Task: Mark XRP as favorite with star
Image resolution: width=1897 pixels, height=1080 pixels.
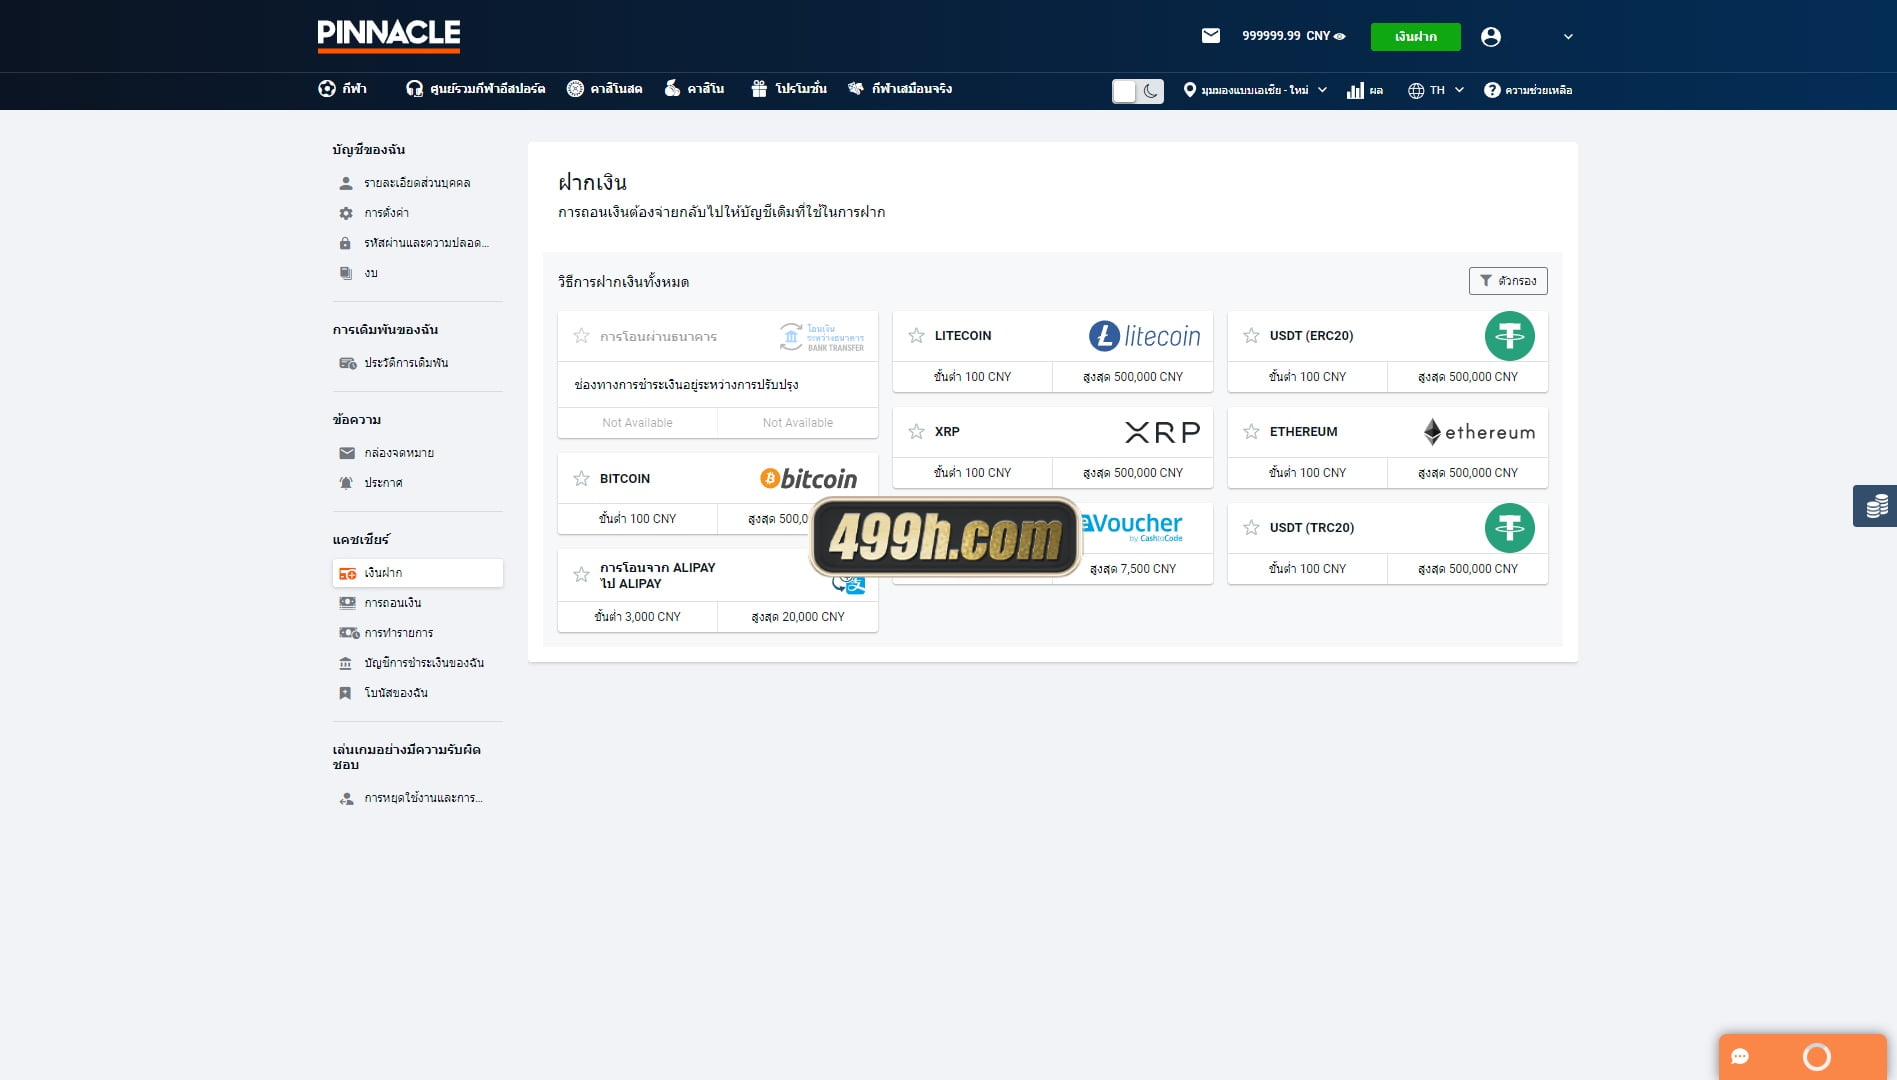Action: (x=916, y=432)
